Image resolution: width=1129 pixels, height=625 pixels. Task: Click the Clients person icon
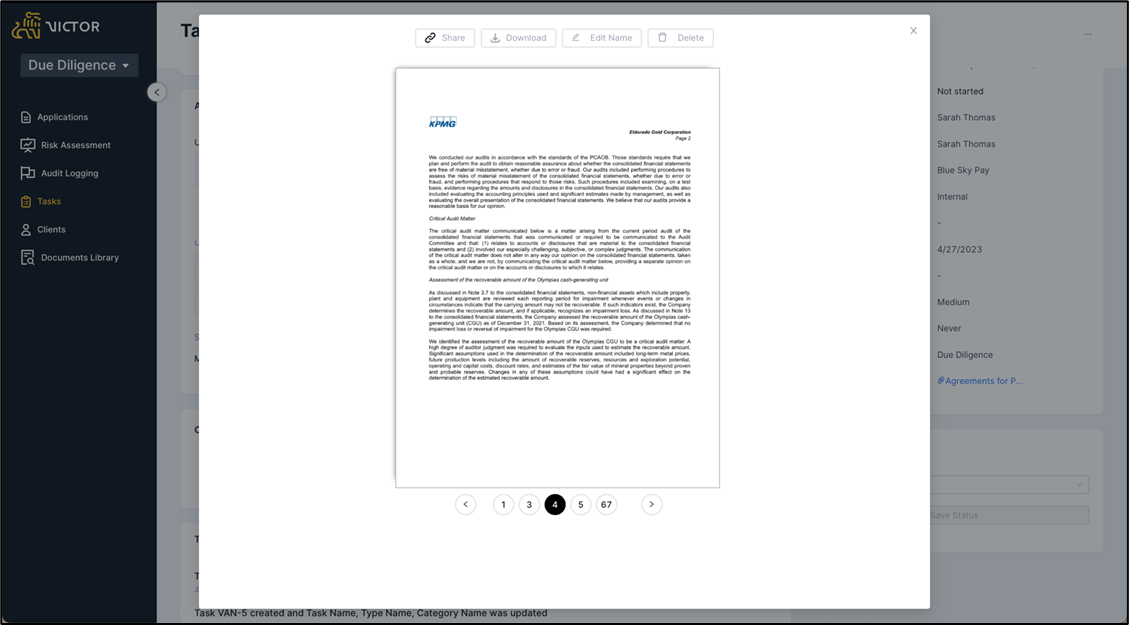pos(26,229)
